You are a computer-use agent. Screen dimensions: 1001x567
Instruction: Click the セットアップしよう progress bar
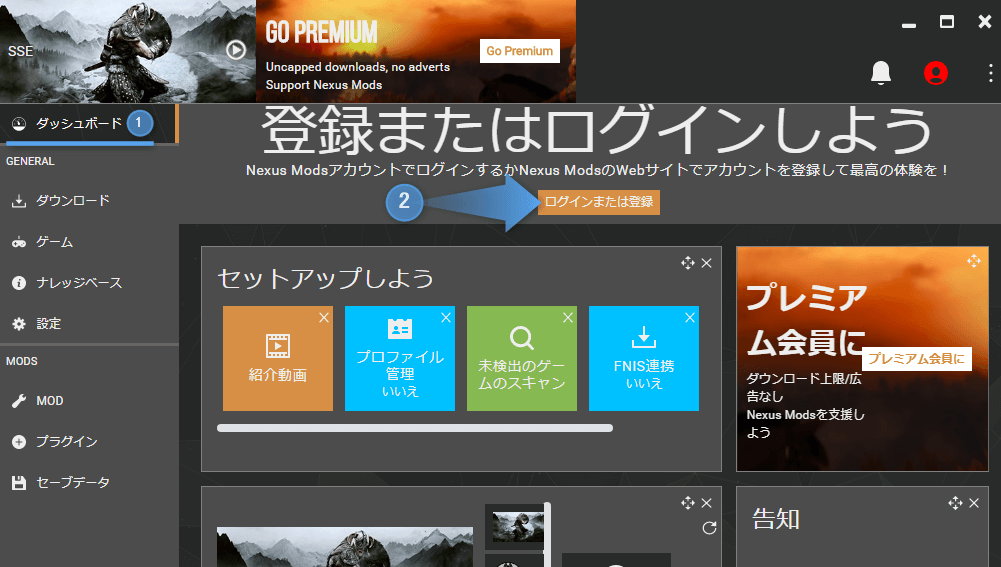[x=415, y=428]
